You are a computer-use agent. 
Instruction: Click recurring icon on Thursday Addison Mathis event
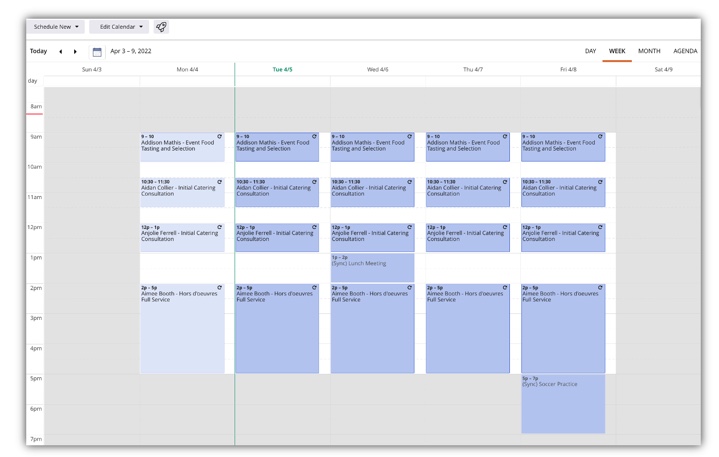505,137
